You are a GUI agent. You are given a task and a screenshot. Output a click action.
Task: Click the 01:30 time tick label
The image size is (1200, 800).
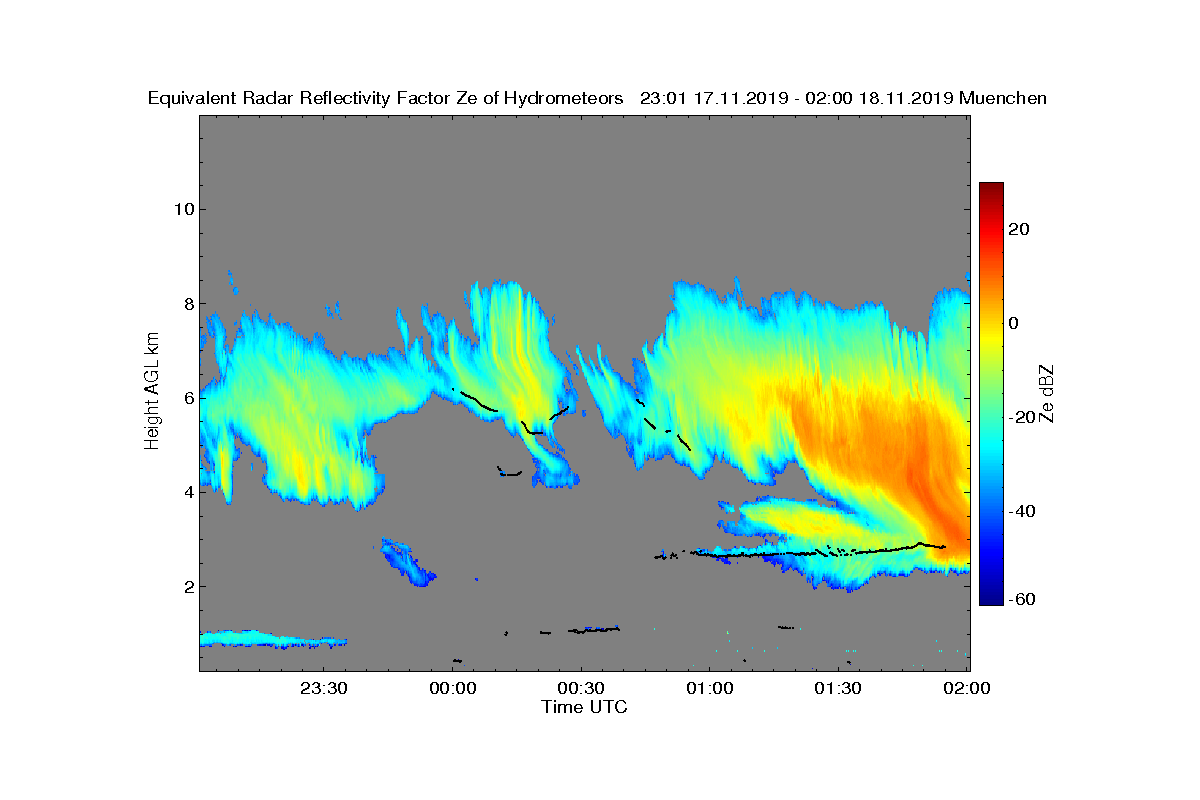(838, 688)
